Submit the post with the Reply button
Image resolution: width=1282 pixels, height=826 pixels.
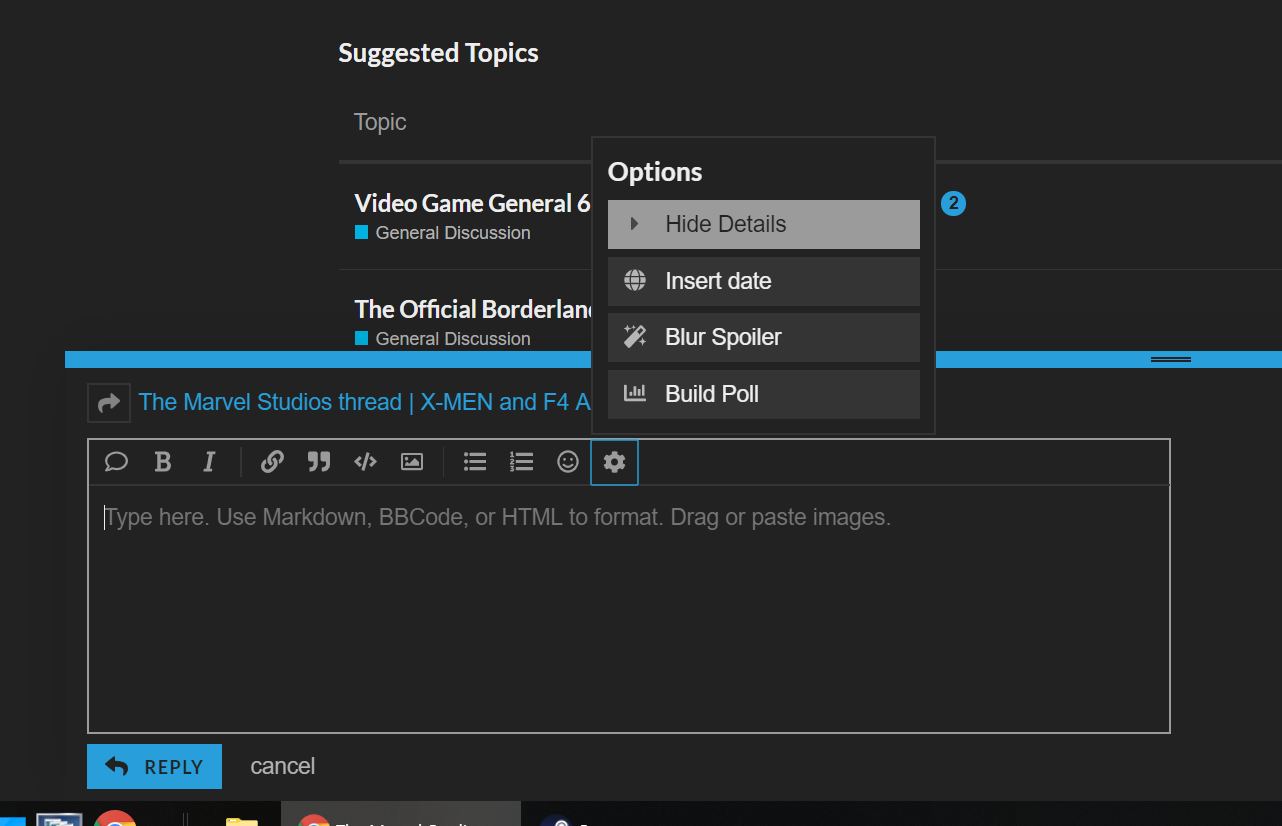click(x=154, y=767)
